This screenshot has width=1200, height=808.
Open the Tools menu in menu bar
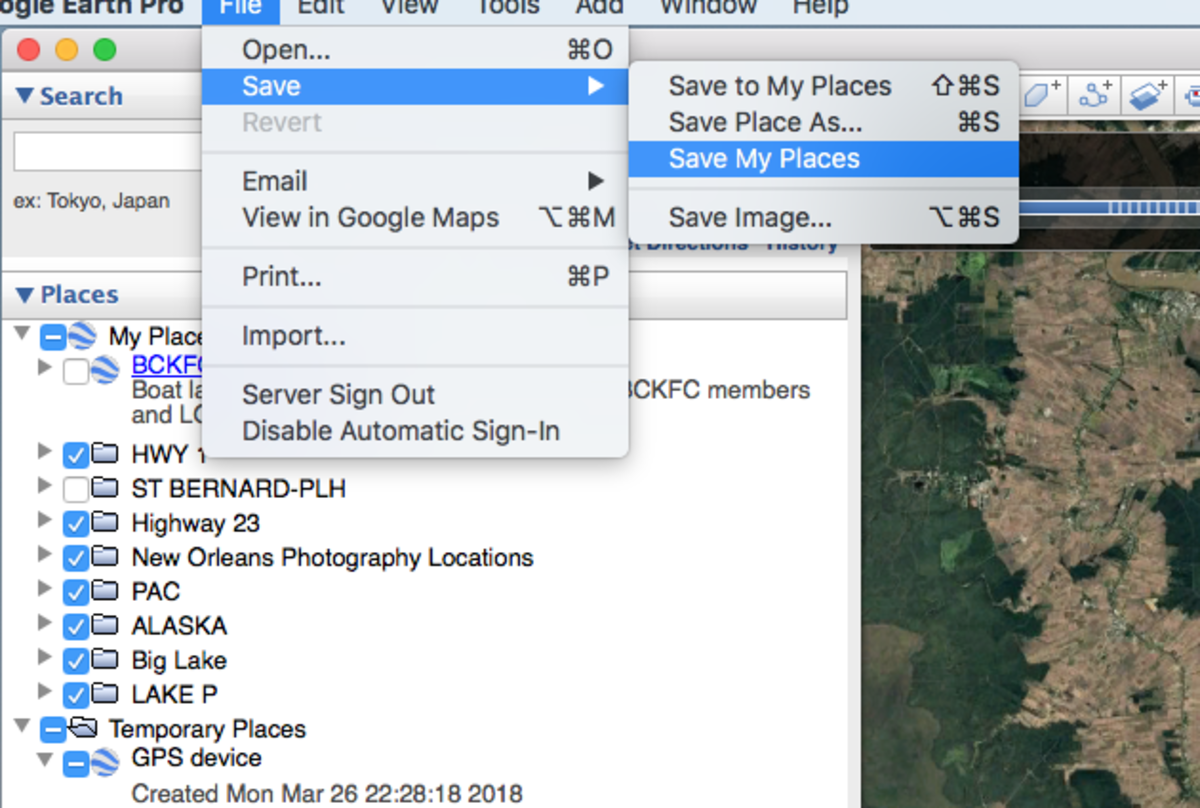tap(507, 8)
